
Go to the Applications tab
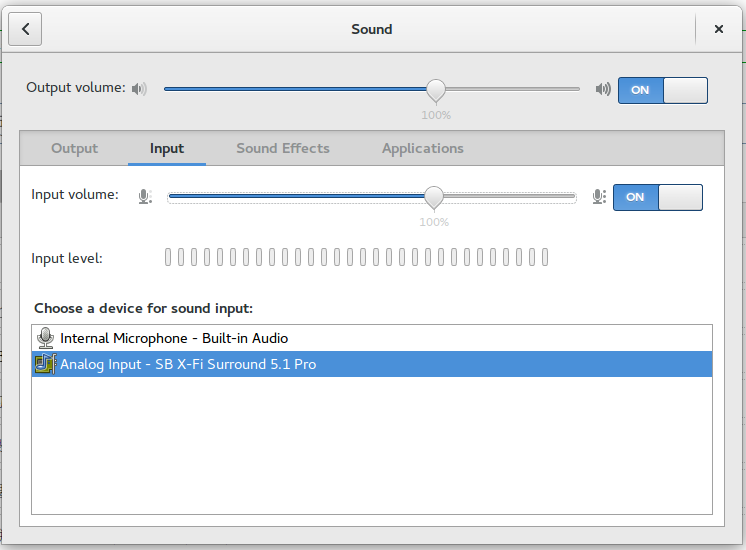(423, 148)
